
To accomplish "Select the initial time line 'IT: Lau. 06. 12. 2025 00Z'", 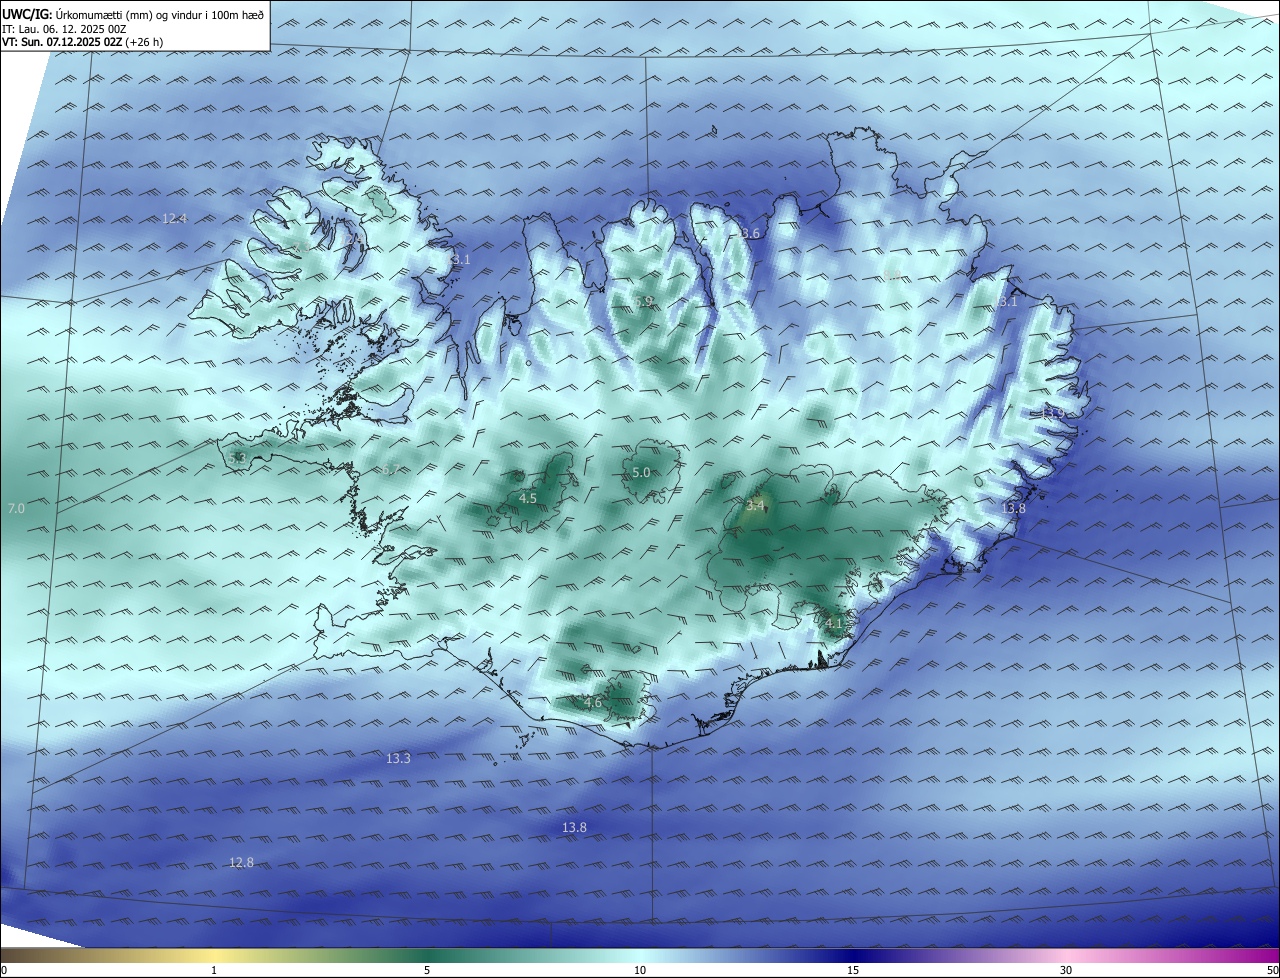I will click(x=64, y=29).
